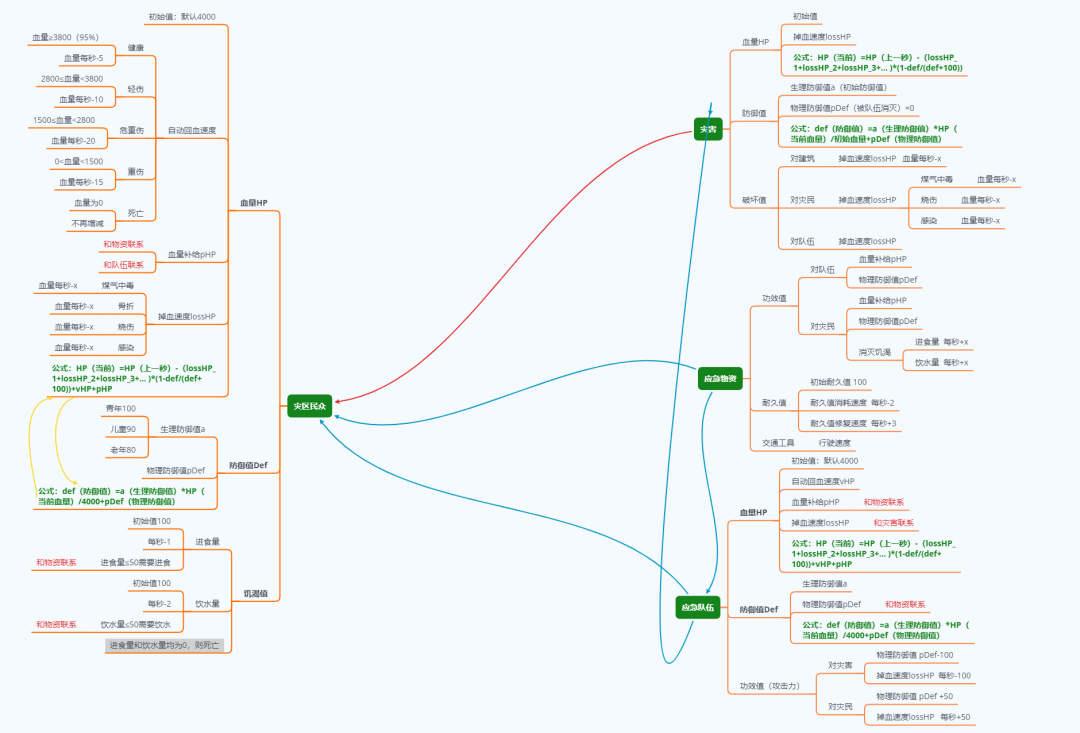Viewport: 1080px width, 733px height.
Task: Click the 饮水量 branch under 饥渴值
Action: point(207,604)
